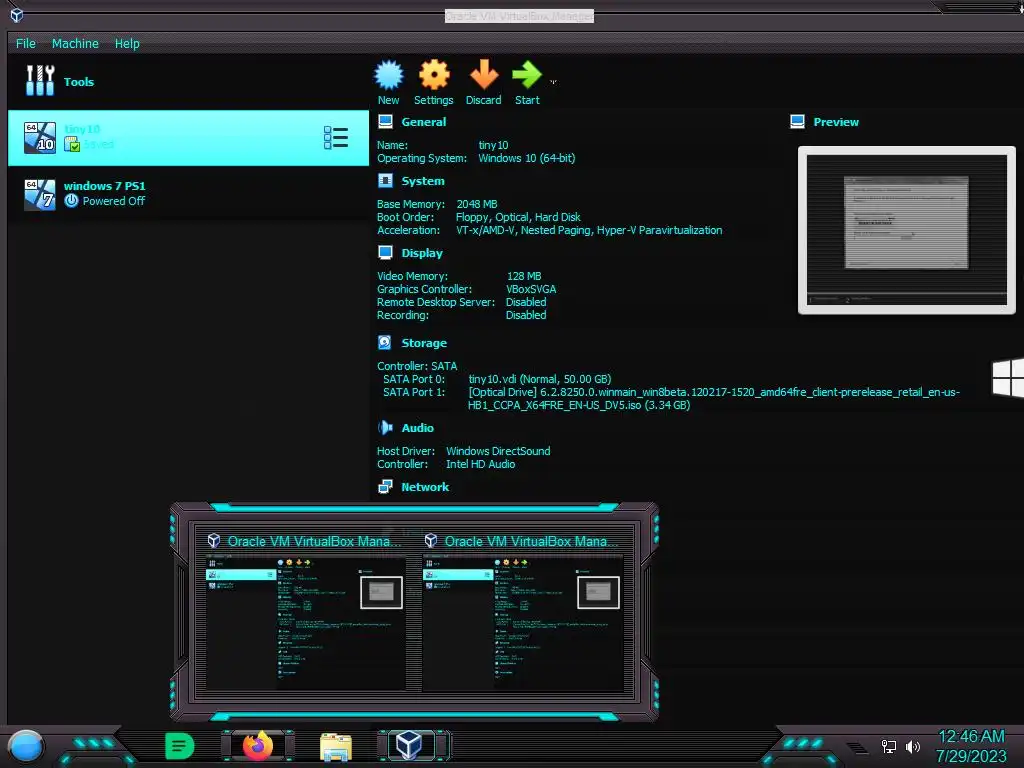The image size is (1024, 768).
Task: Click the Boot Order value Floppy, Optical, Hard Disk
Action: click(x=518, y=217)
